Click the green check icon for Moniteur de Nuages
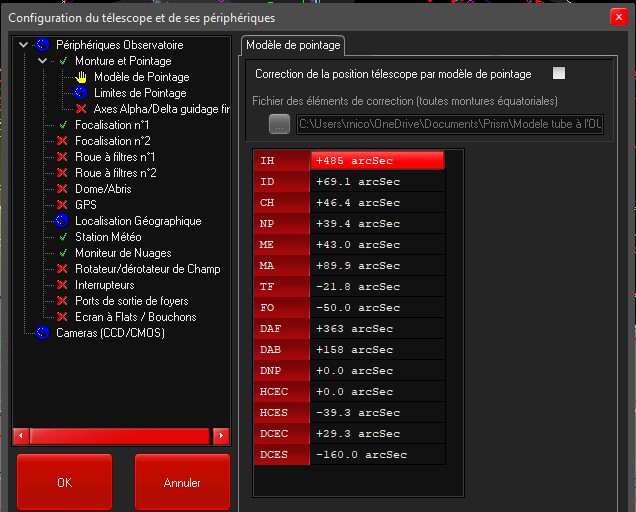636x512 pixels. click(x=62, y=253)
